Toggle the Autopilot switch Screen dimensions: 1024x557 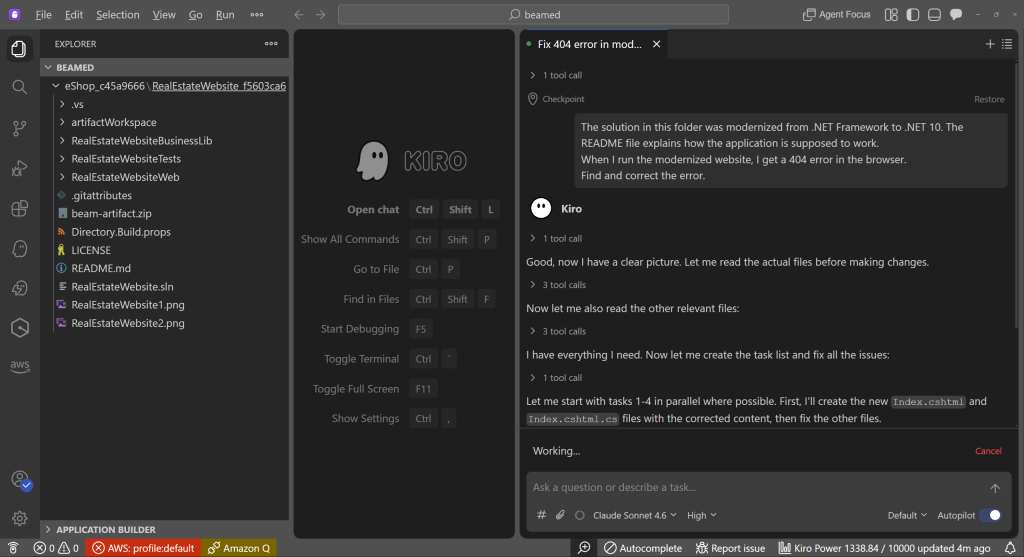coord(991,515)
